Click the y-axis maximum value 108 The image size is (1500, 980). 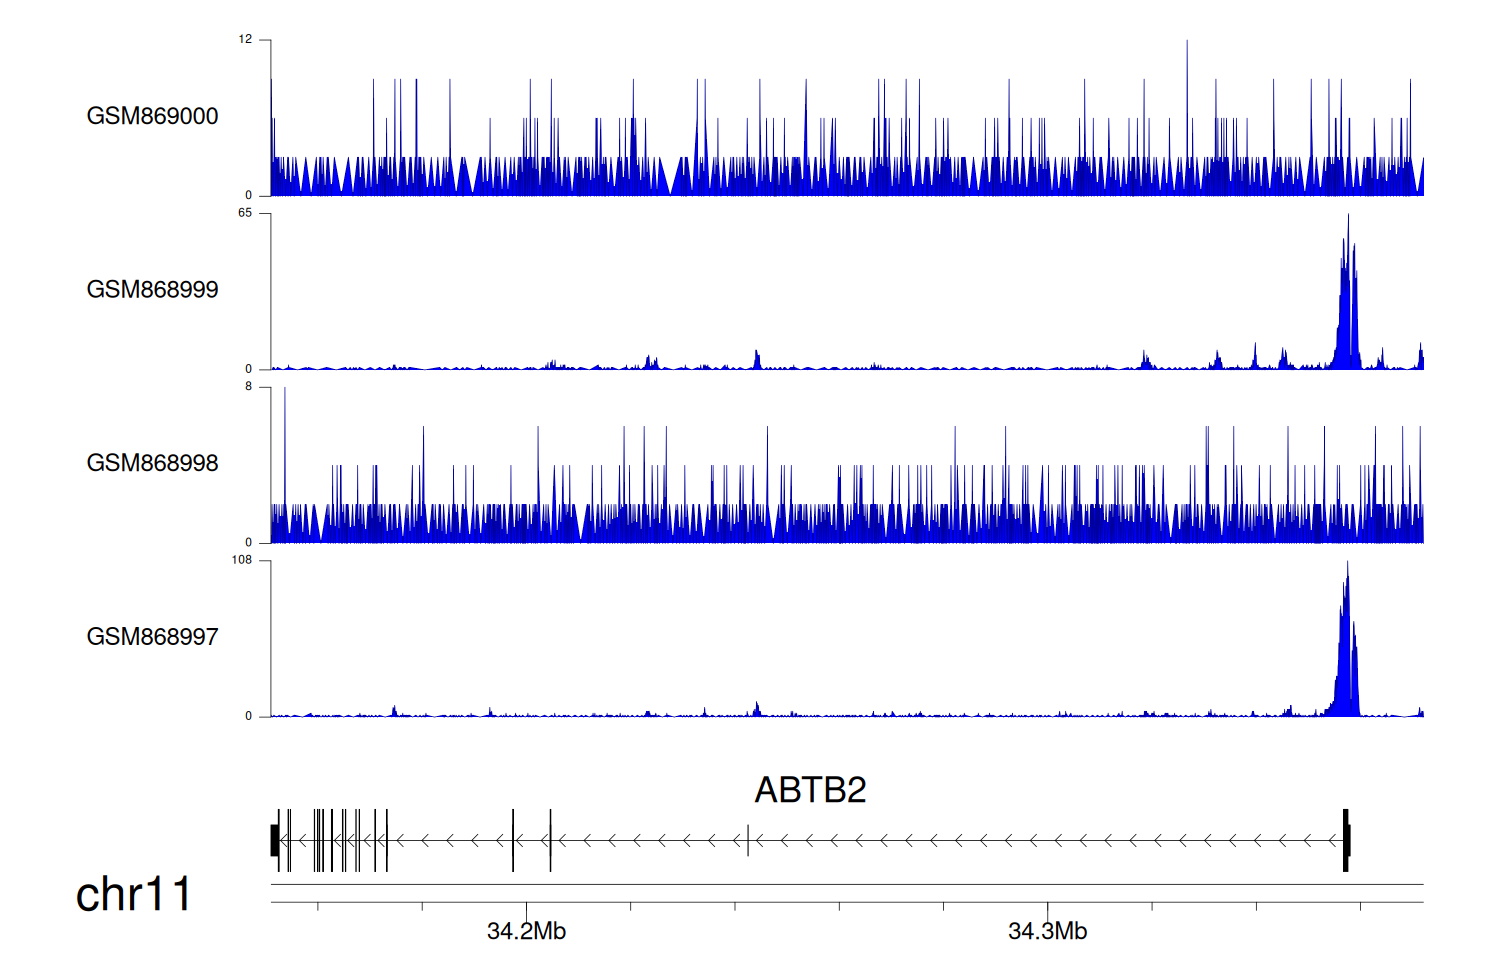(242, 560)
